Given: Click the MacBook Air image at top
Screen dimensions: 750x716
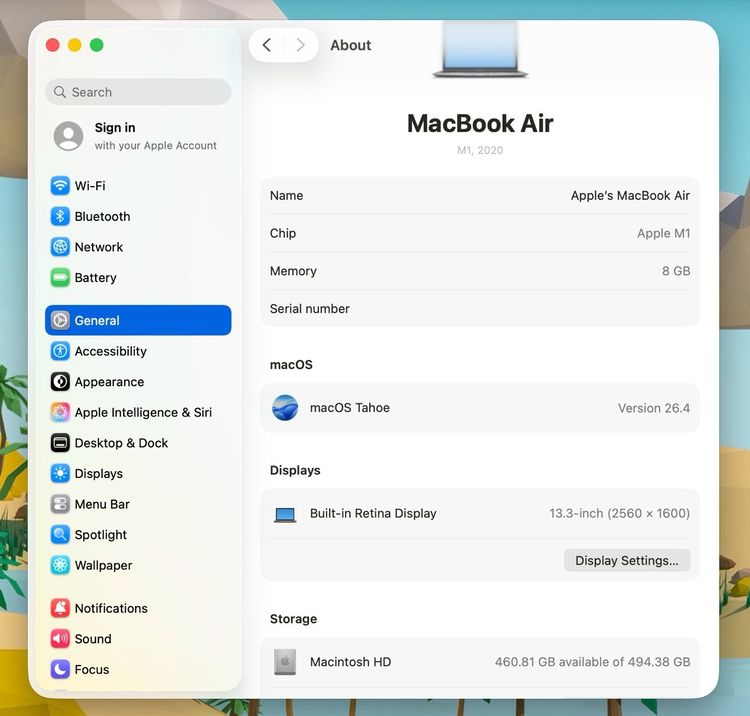Looking at the screenshot, I should click(x=480, y=49).
